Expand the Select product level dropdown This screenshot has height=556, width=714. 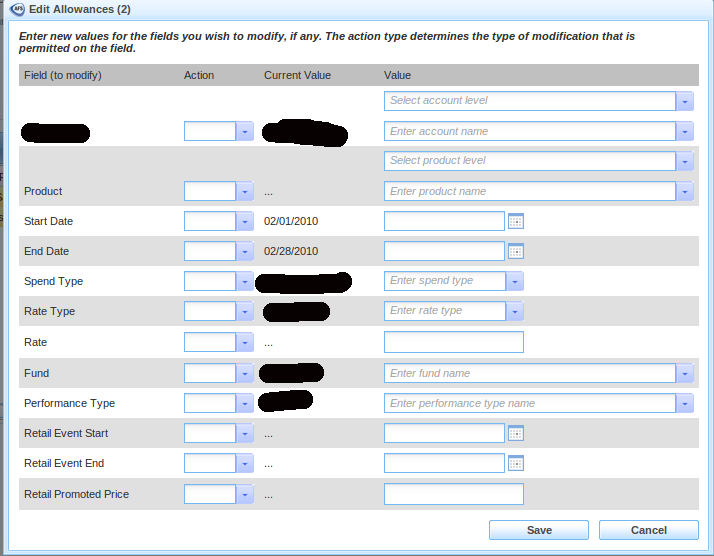pyautogui.click(x=685, y=161)
